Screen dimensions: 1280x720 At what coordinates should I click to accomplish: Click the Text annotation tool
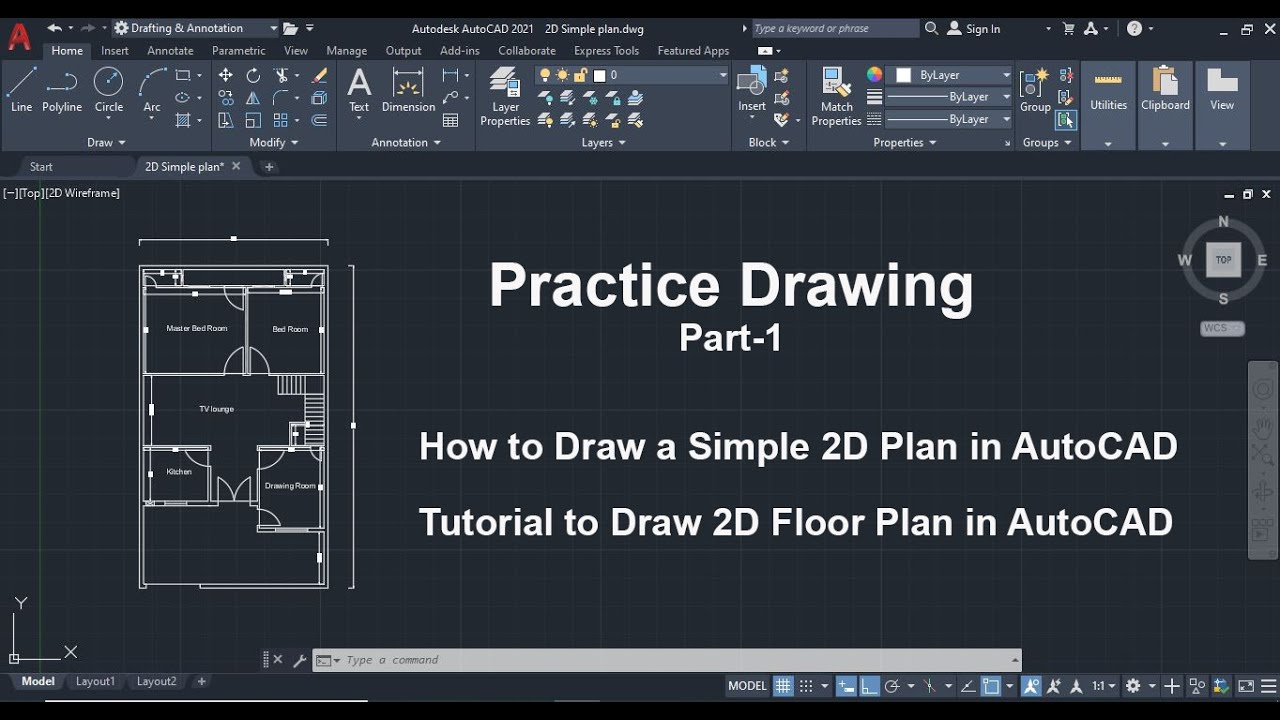359,90
